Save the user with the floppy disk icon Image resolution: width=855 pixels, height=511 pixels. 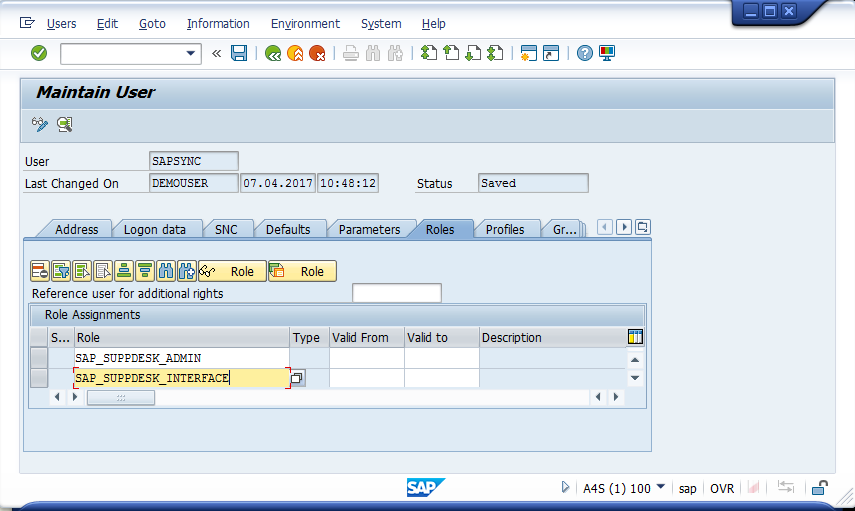(239, 53)
